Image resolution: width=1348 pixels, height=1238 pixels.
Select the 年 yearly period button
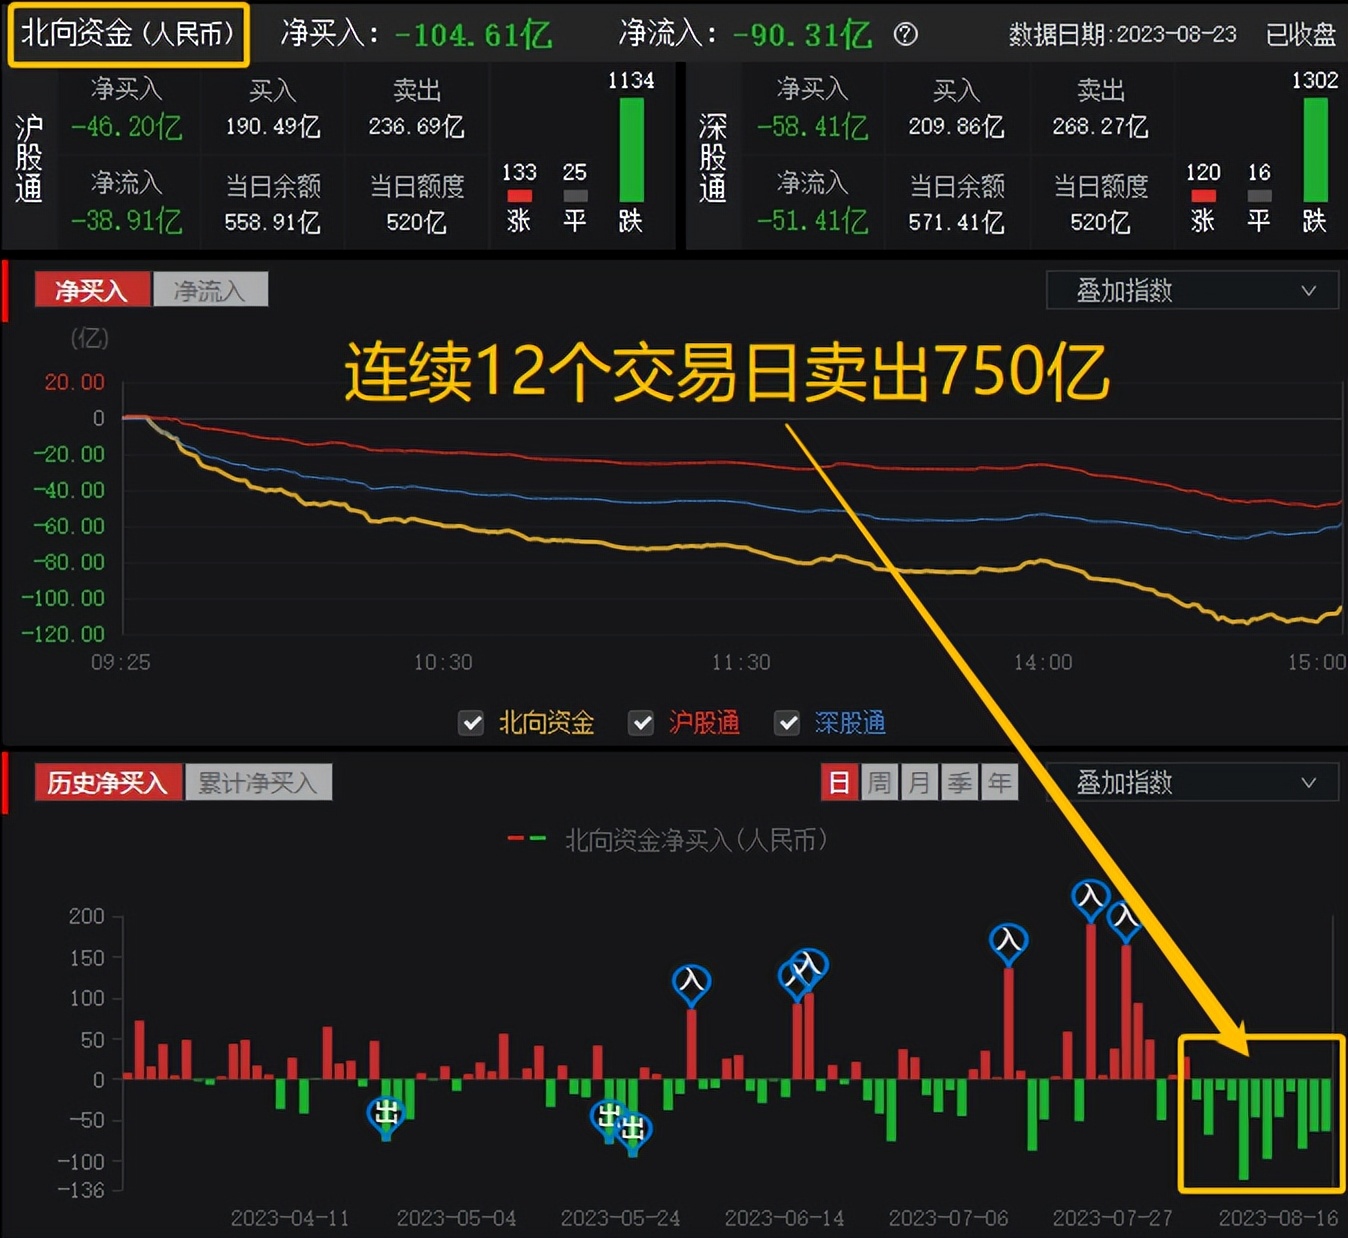pos(1000,782)
